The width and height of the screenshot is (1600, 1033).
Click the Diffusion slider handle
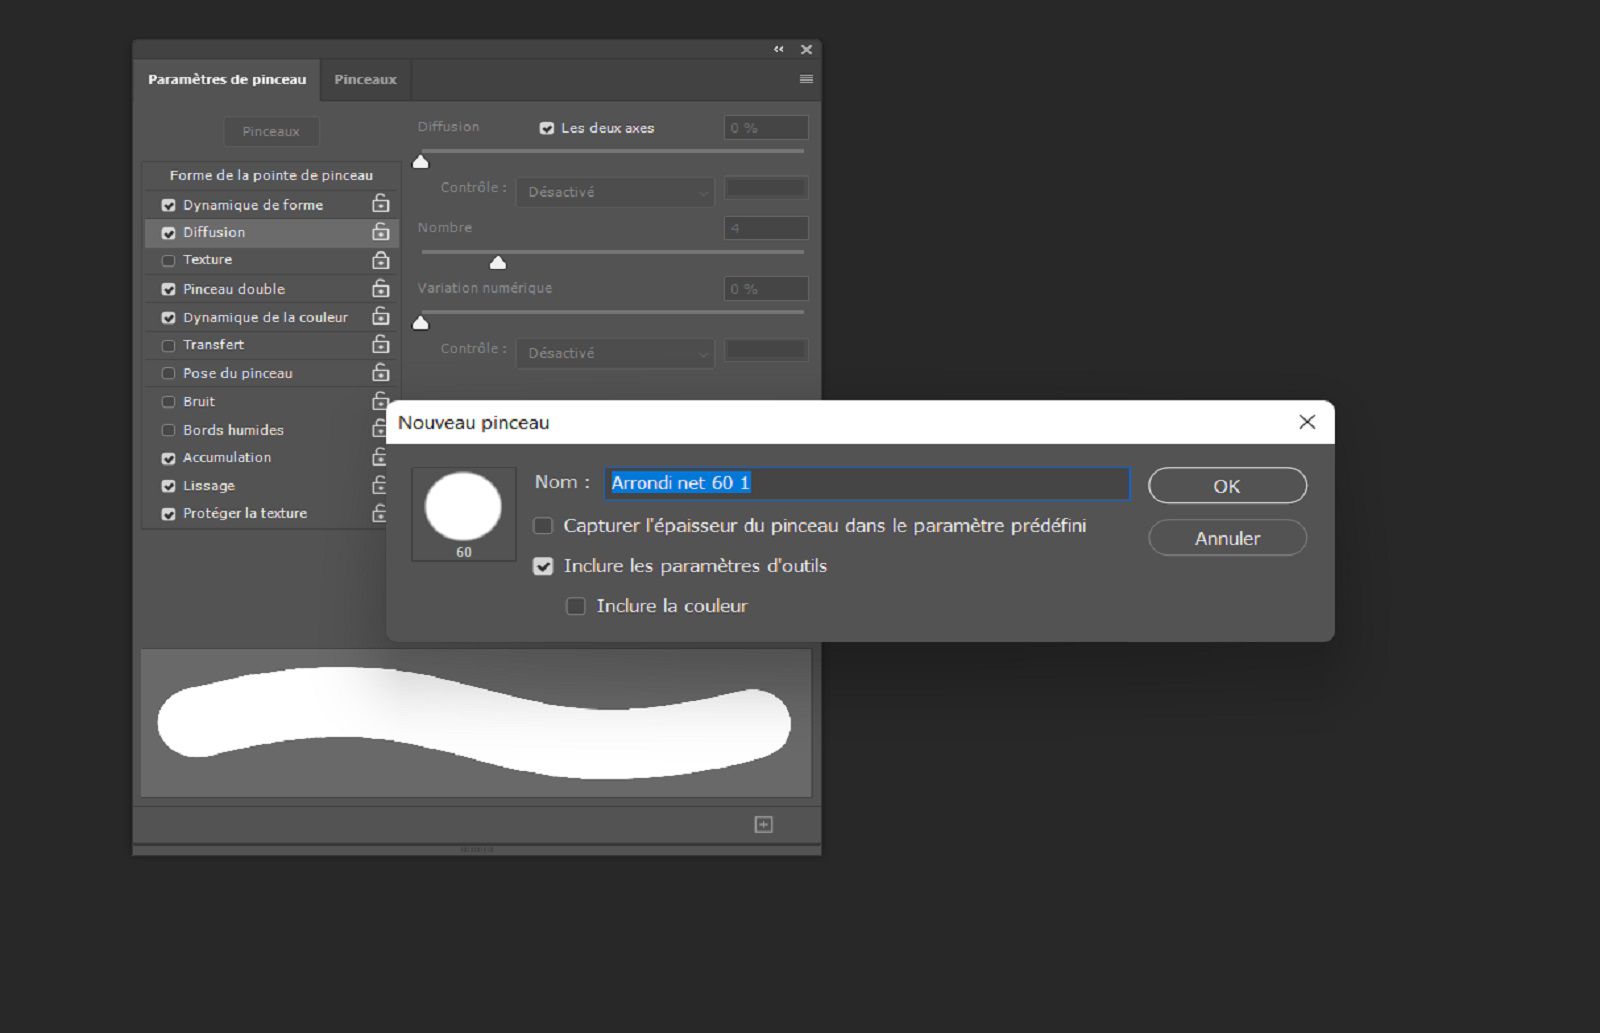click(x=421, y=162)
